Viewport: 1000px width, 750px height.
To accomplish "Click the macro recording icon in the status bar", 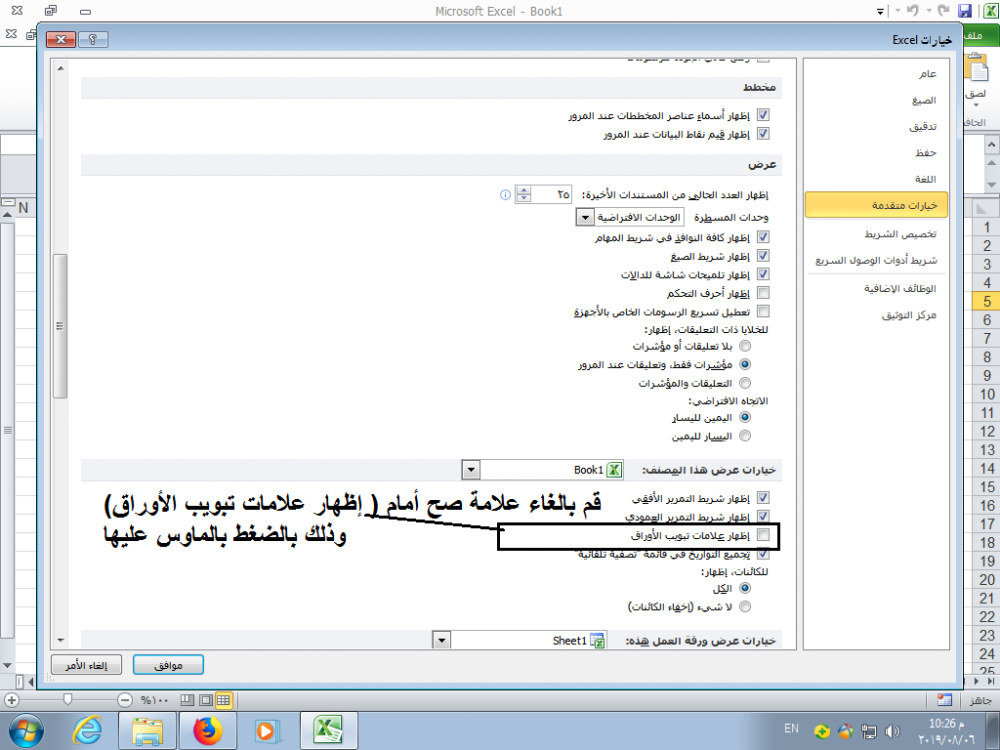I will (945, 700).
